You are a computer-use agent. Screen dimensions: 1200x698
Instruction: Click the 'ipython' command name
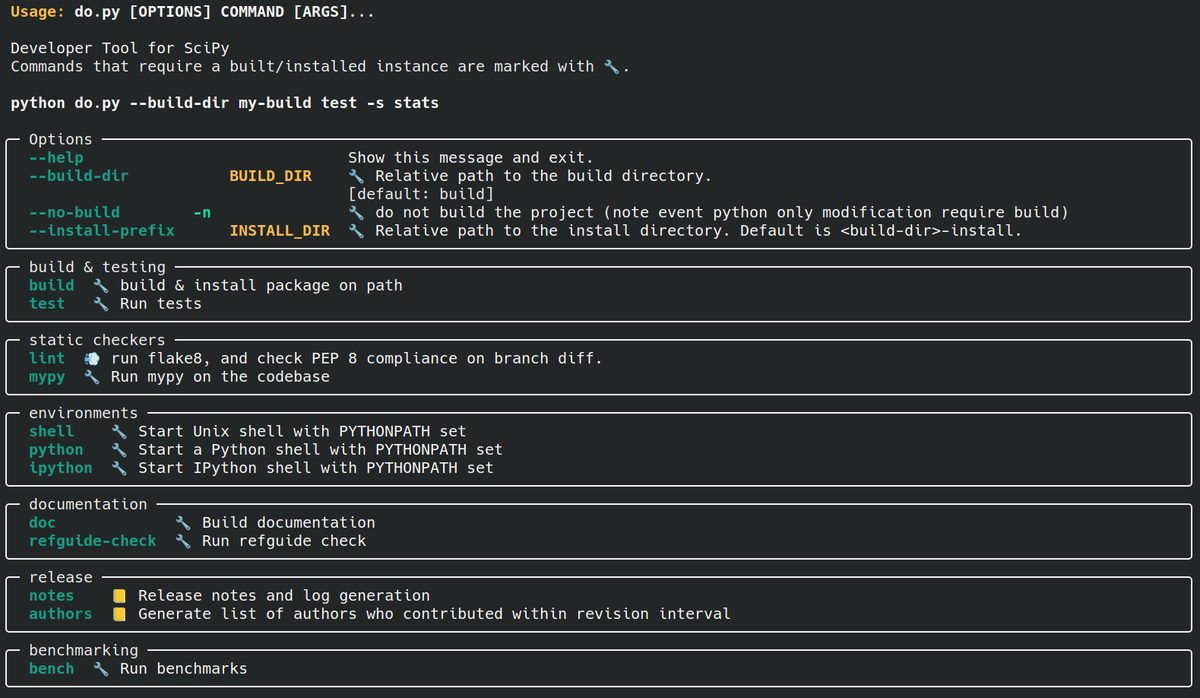[61, 468]
